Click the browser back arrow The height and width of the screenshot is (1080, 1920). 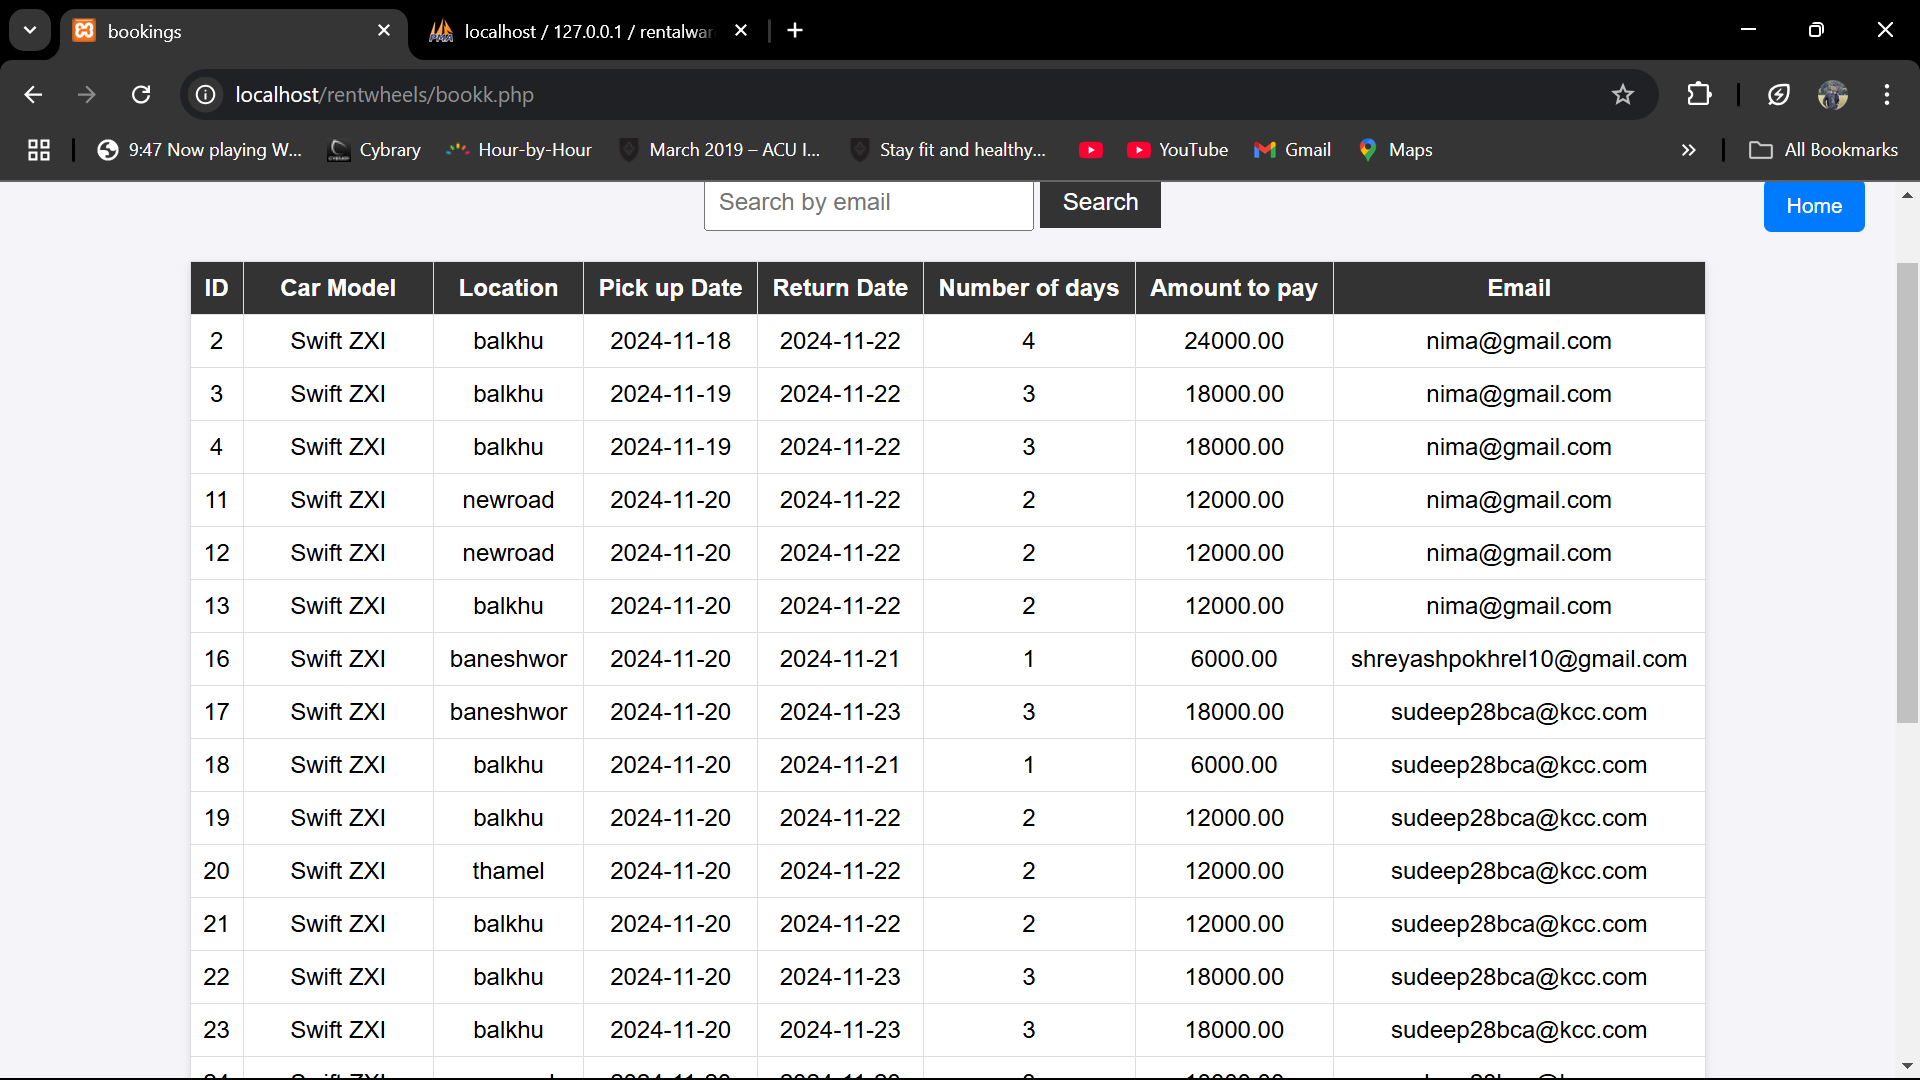33,95
